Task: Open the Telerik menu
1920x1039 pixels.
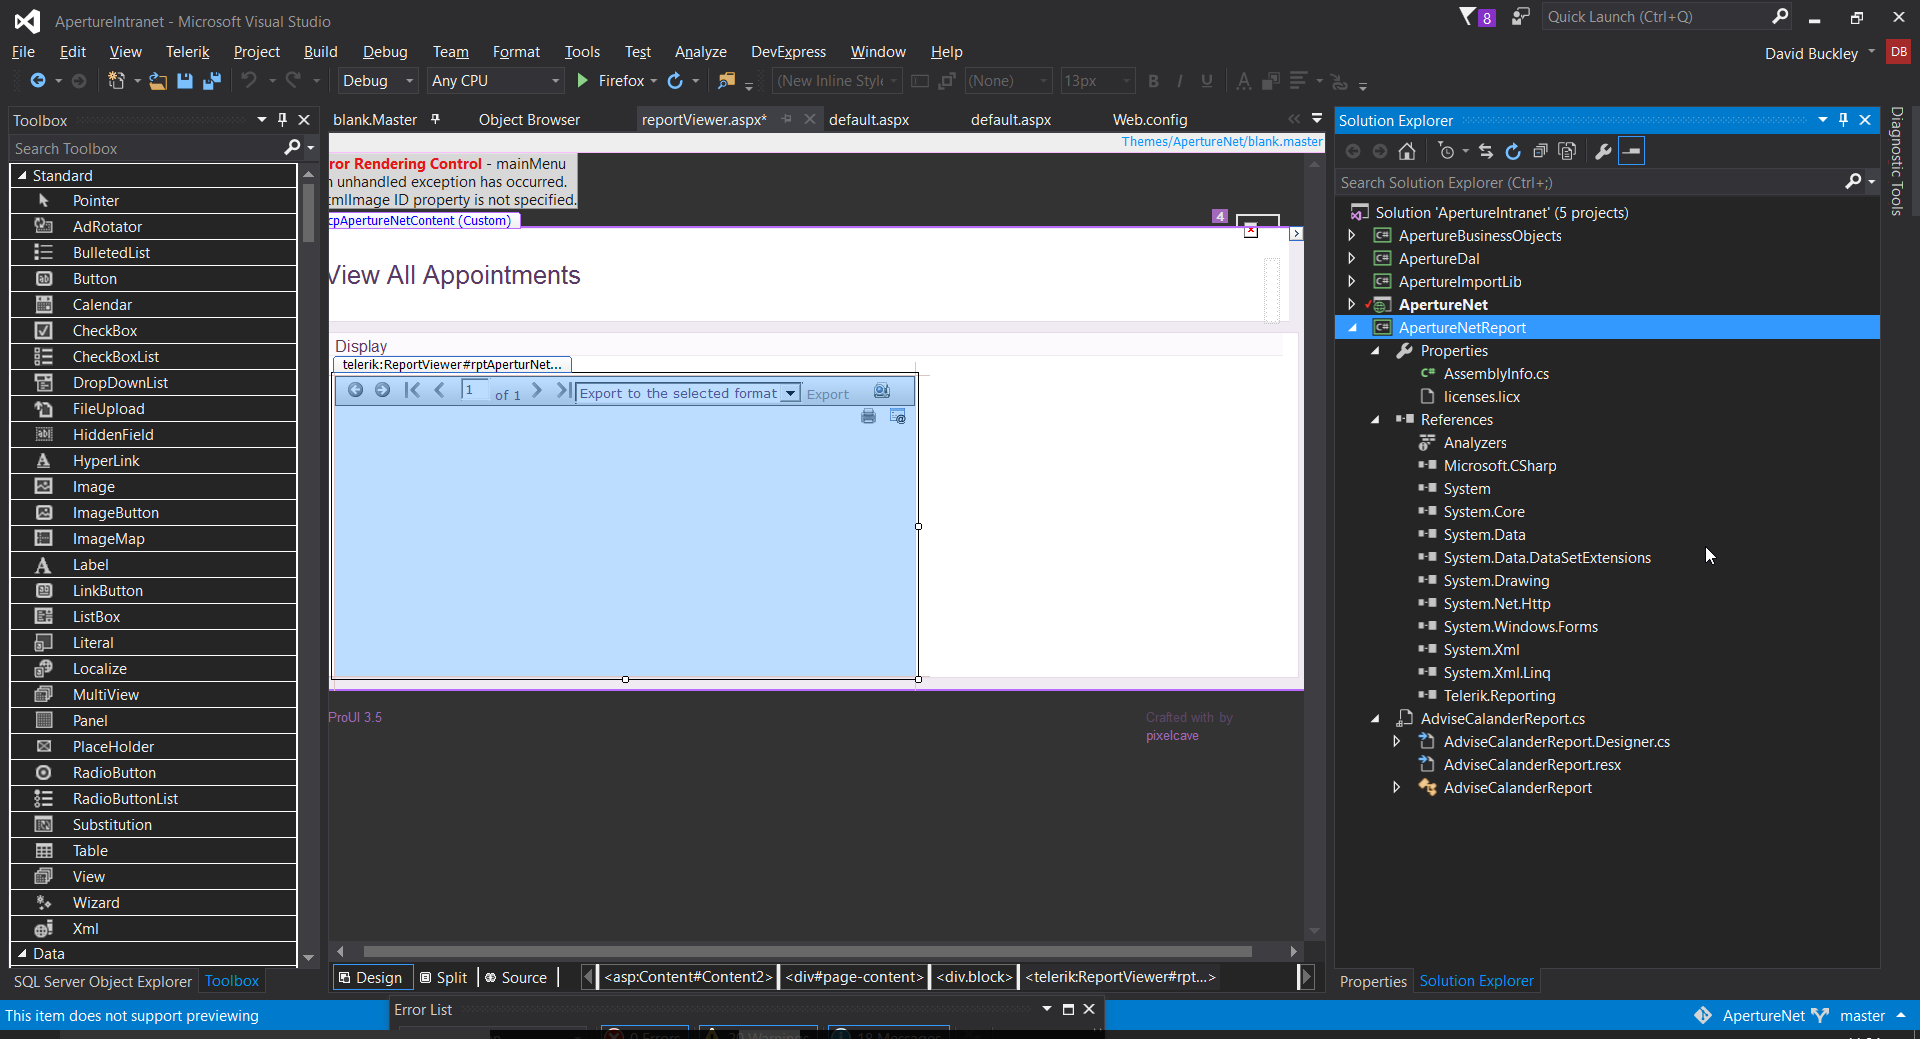Action: point(187,52)
